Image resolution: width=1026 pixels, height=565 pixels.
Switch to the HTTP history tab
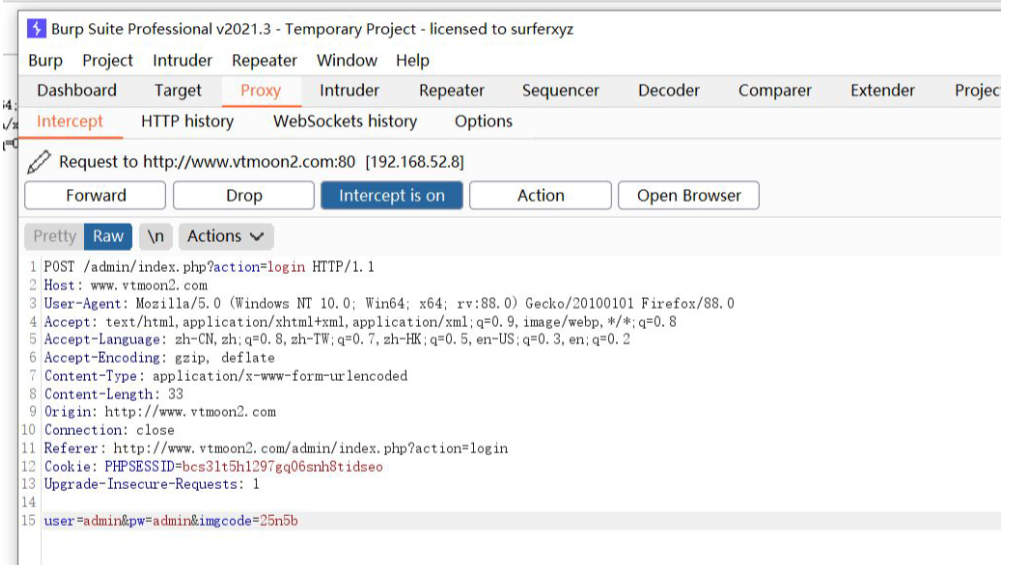pos(187,121)
